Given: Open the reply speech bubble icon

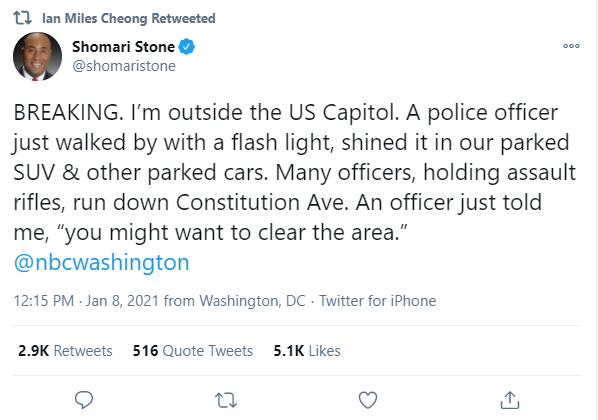Looking at the screenshot, I should coord(84,400).
